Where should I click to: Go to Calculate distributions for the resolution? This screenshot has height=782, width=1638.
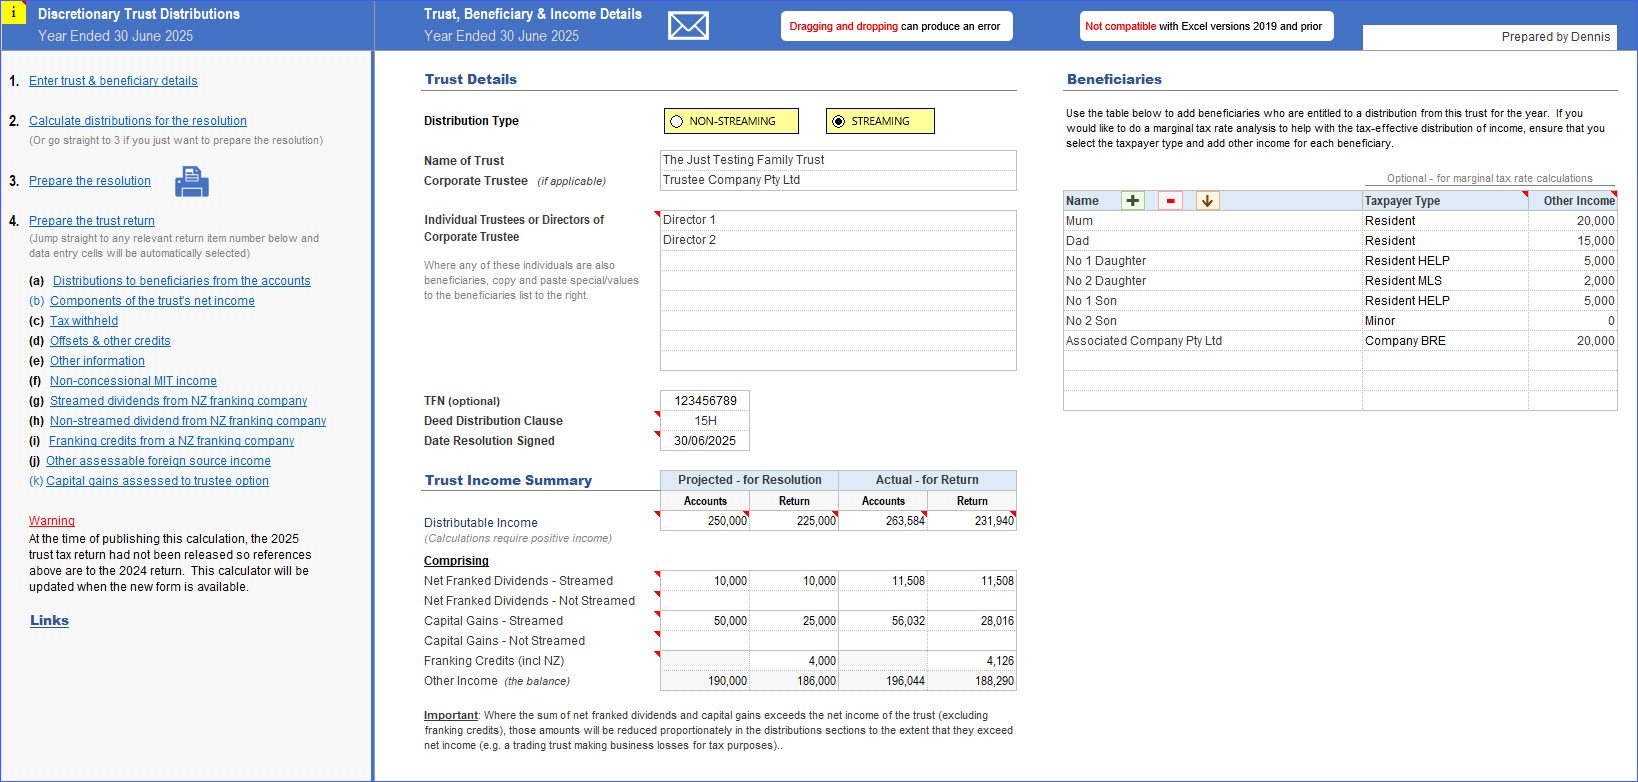pos(138,121)
